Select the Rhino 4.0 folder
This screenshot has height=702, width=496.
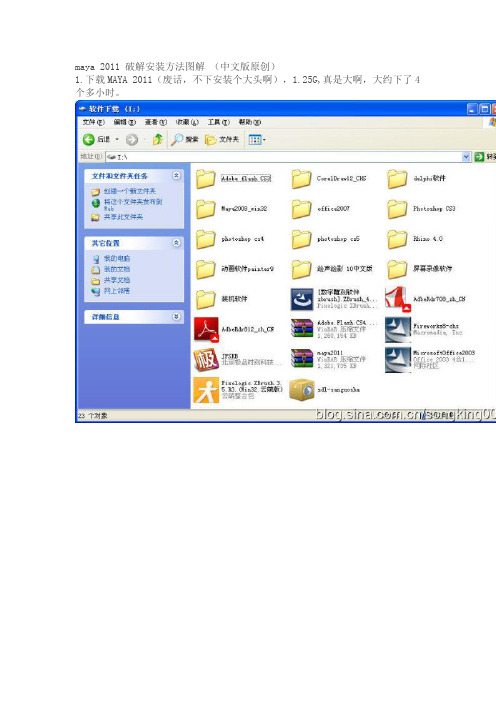pyautogui.click(x=415, y=239)
